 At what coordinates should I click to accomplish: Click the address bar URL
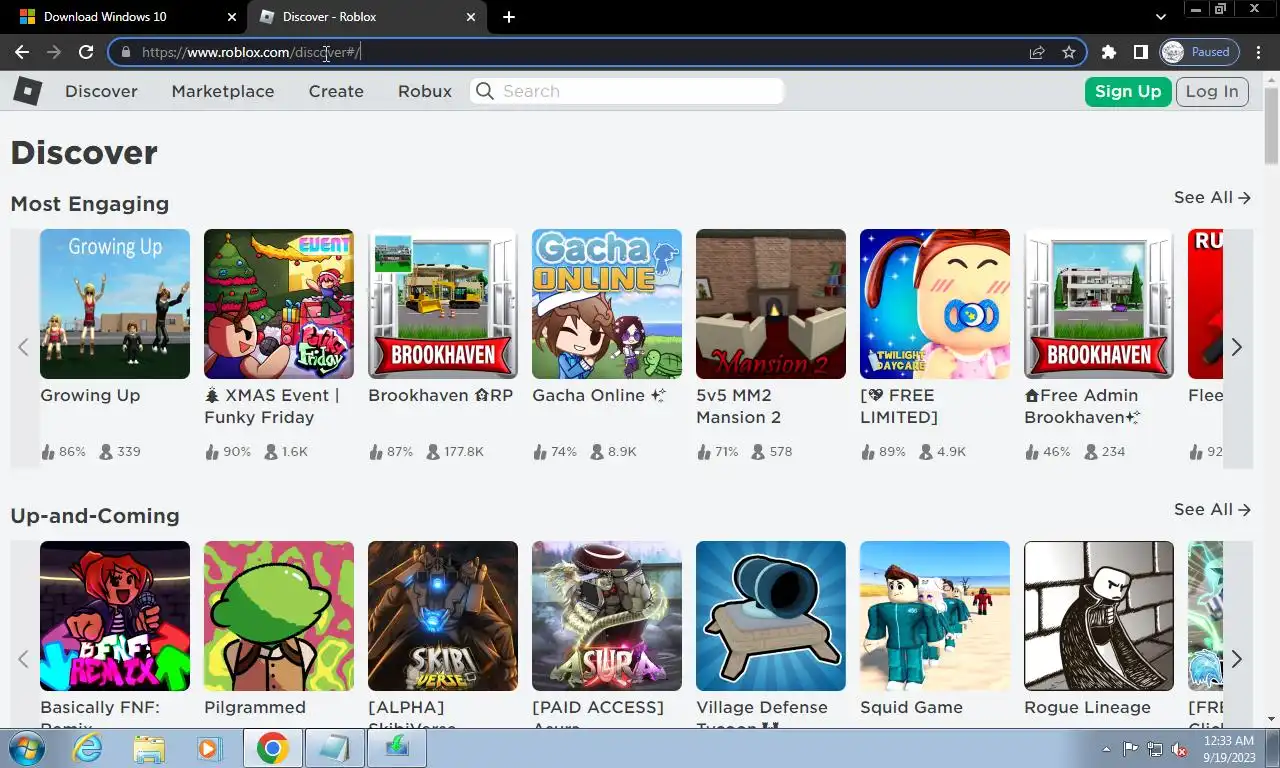point(250,52)
